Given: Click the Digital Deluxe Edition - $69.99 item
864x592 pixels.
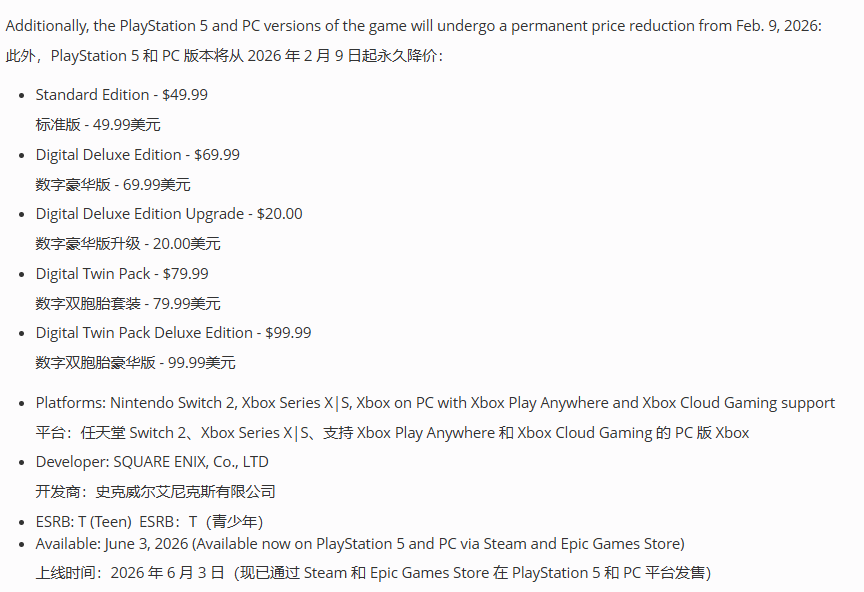Looking at the screenshot, I should (x=137, y=155).
